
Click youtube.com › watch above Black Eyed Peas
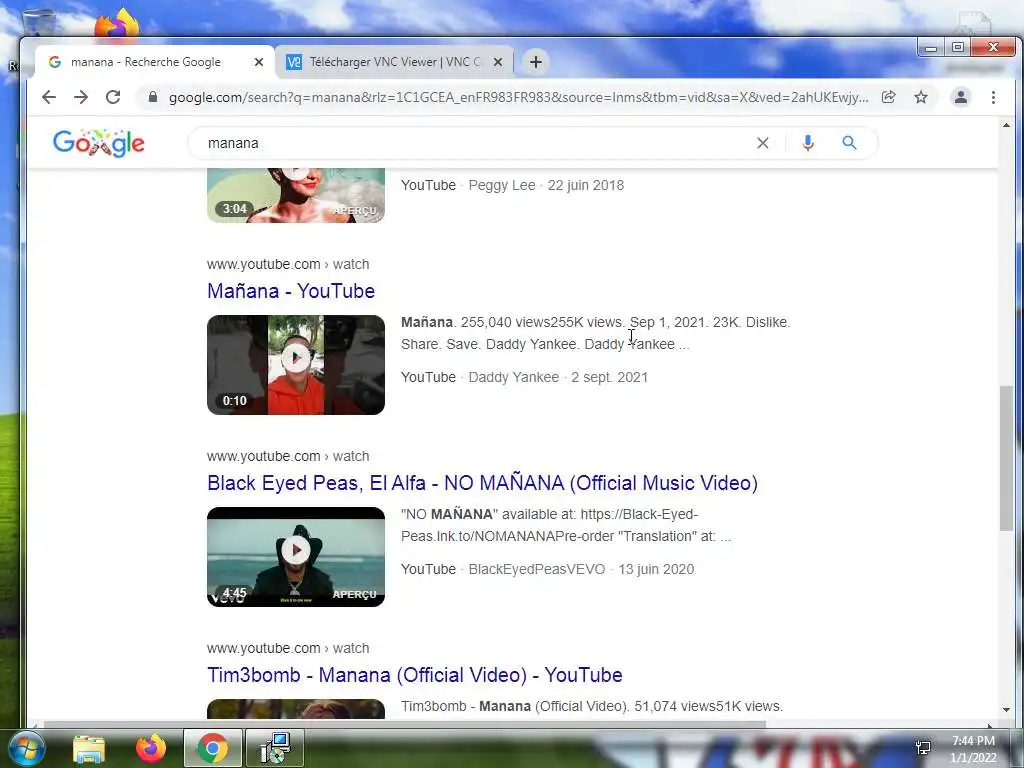pyautogui.click(x=288, y=456)
